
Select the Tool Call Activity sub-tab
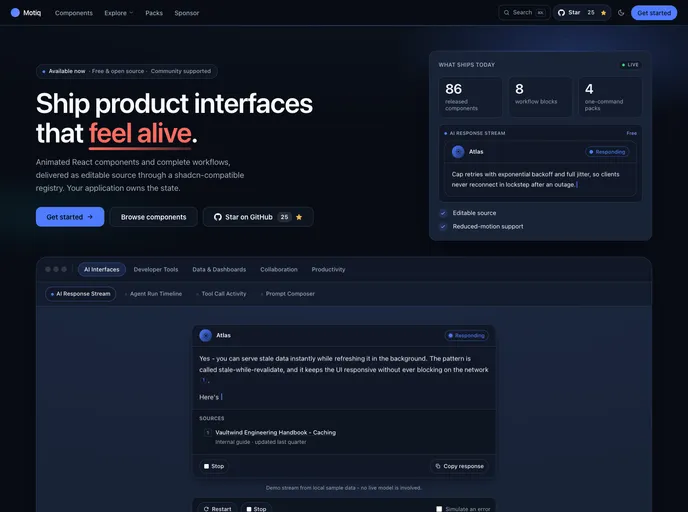(222, 294)
